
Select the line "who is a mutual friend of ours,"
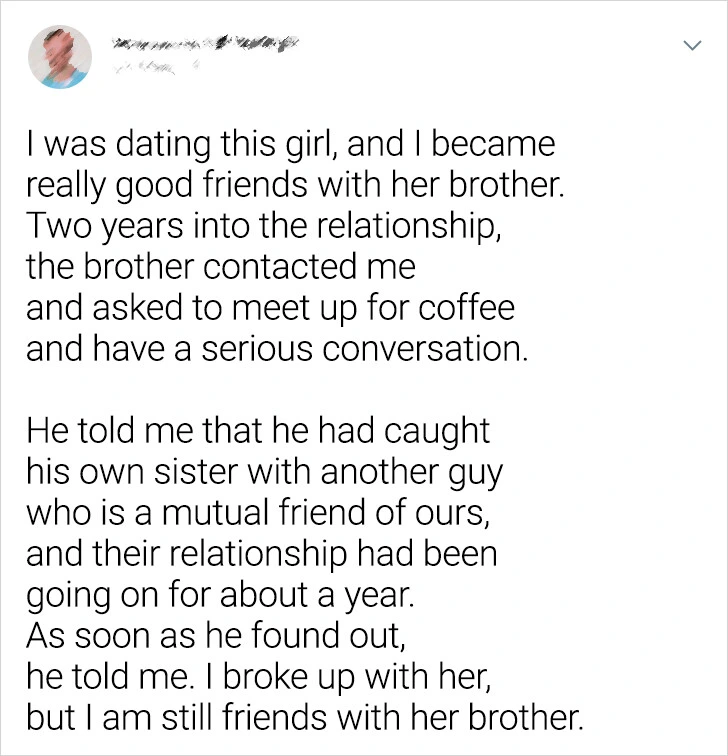point(266,512)
